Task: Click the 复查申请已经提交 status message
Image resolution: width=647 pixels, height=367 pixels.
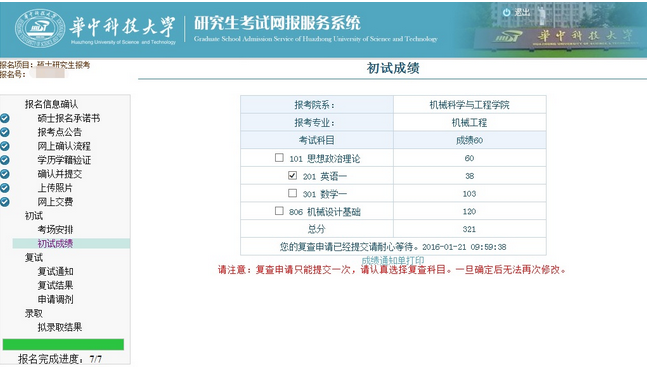Action: click(x=393, y=247)
